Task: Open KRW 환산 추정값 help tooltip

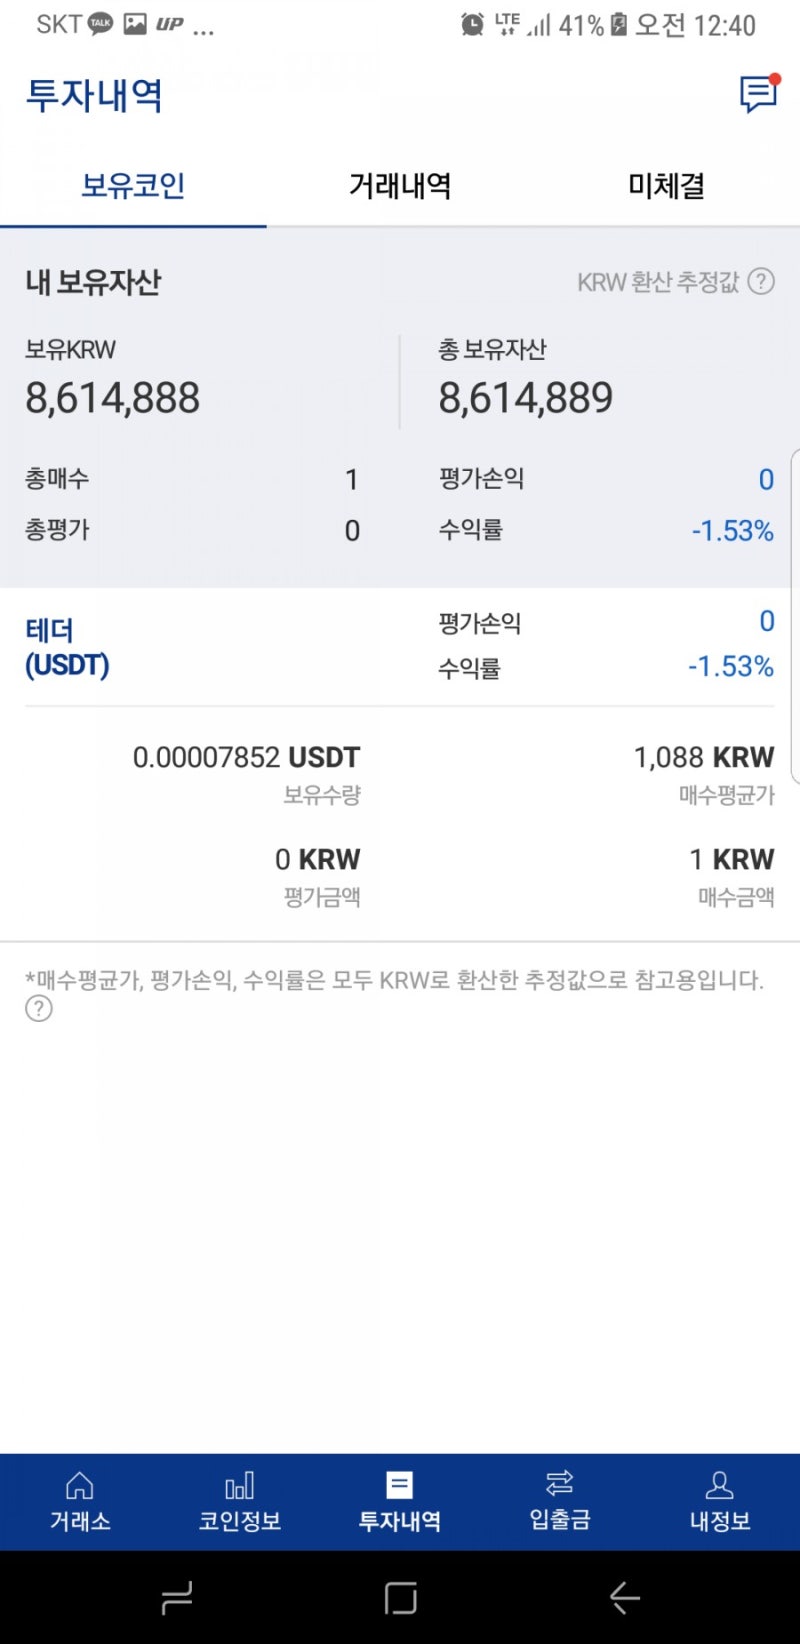Action: click(760, 283)
